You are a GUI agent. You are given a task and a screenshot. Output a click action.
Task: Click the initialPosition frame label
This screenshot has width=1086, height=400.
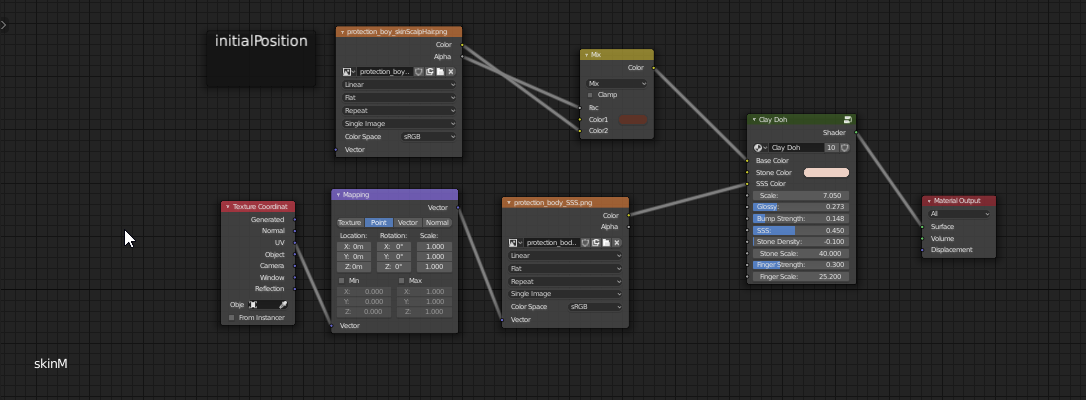point(261,42)
